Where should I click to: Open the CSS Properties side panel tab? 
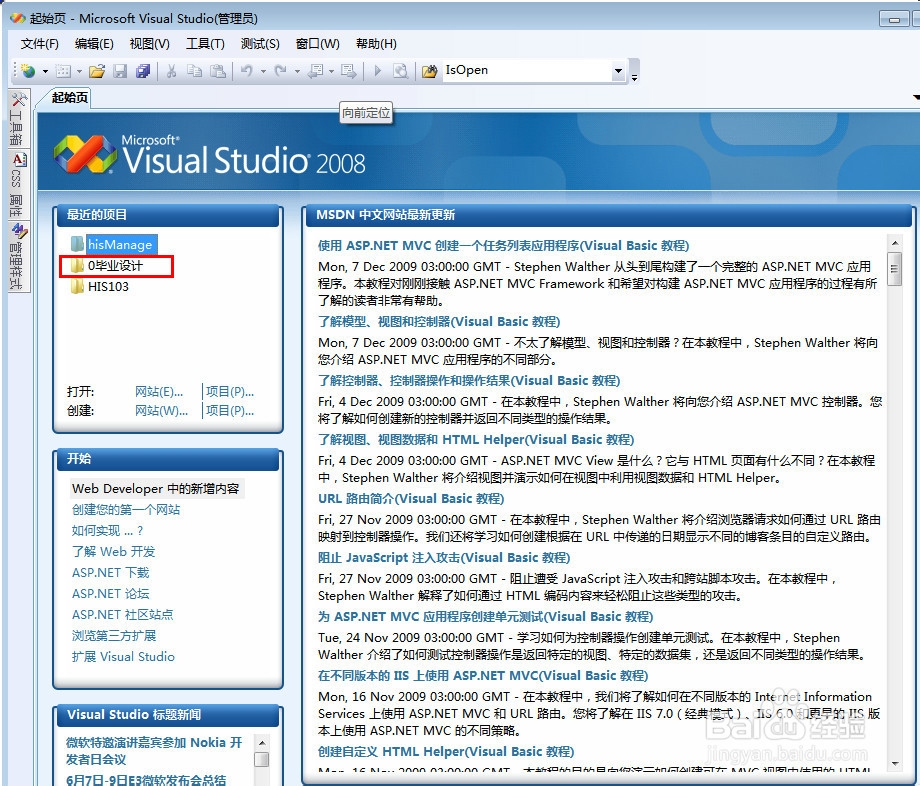pyautogui.click(x=18, y=184)
